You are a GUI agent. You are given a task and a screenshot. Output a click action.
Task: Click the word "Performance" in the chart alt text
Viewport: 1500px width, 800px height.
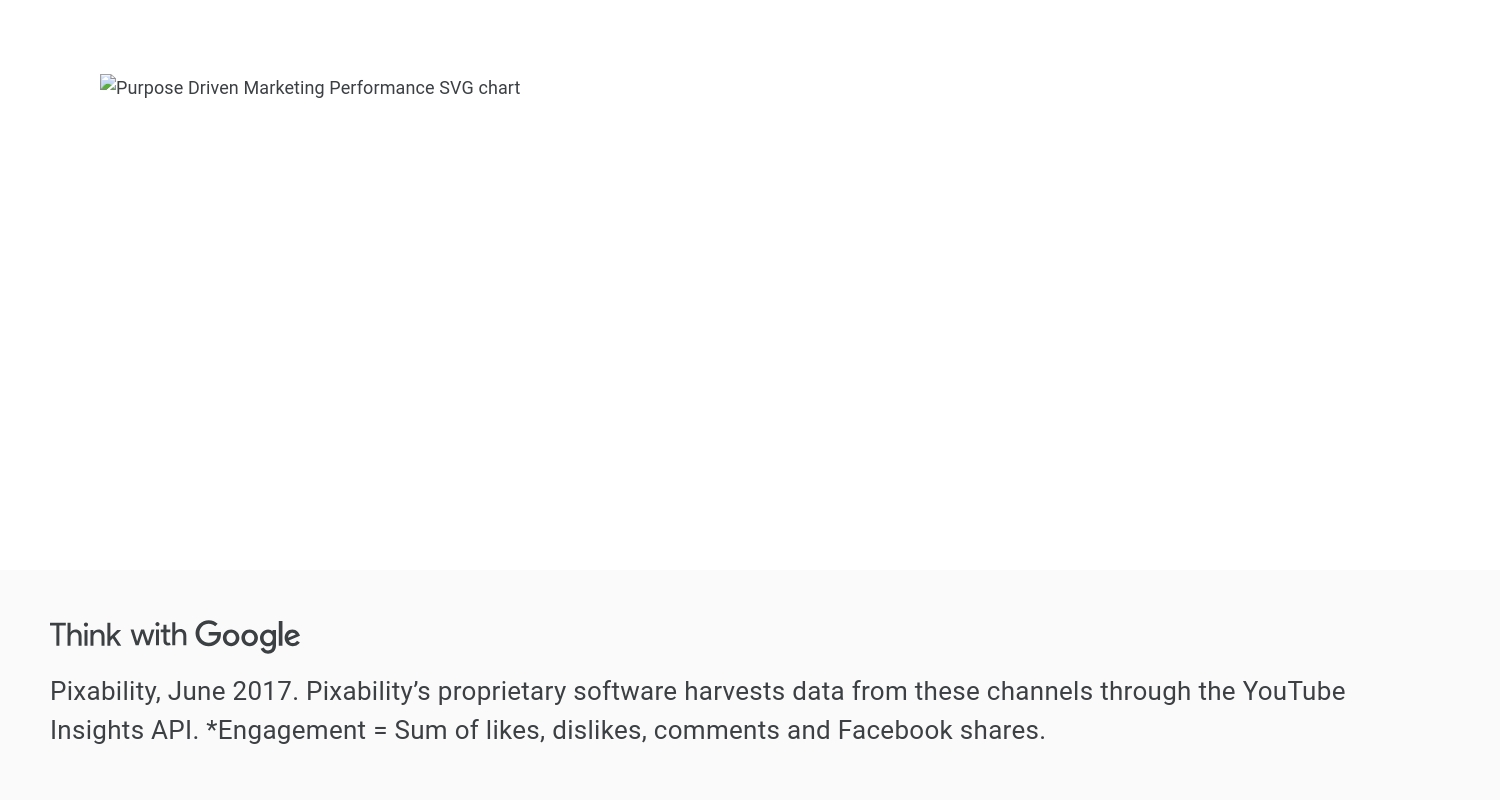point(381,88)
